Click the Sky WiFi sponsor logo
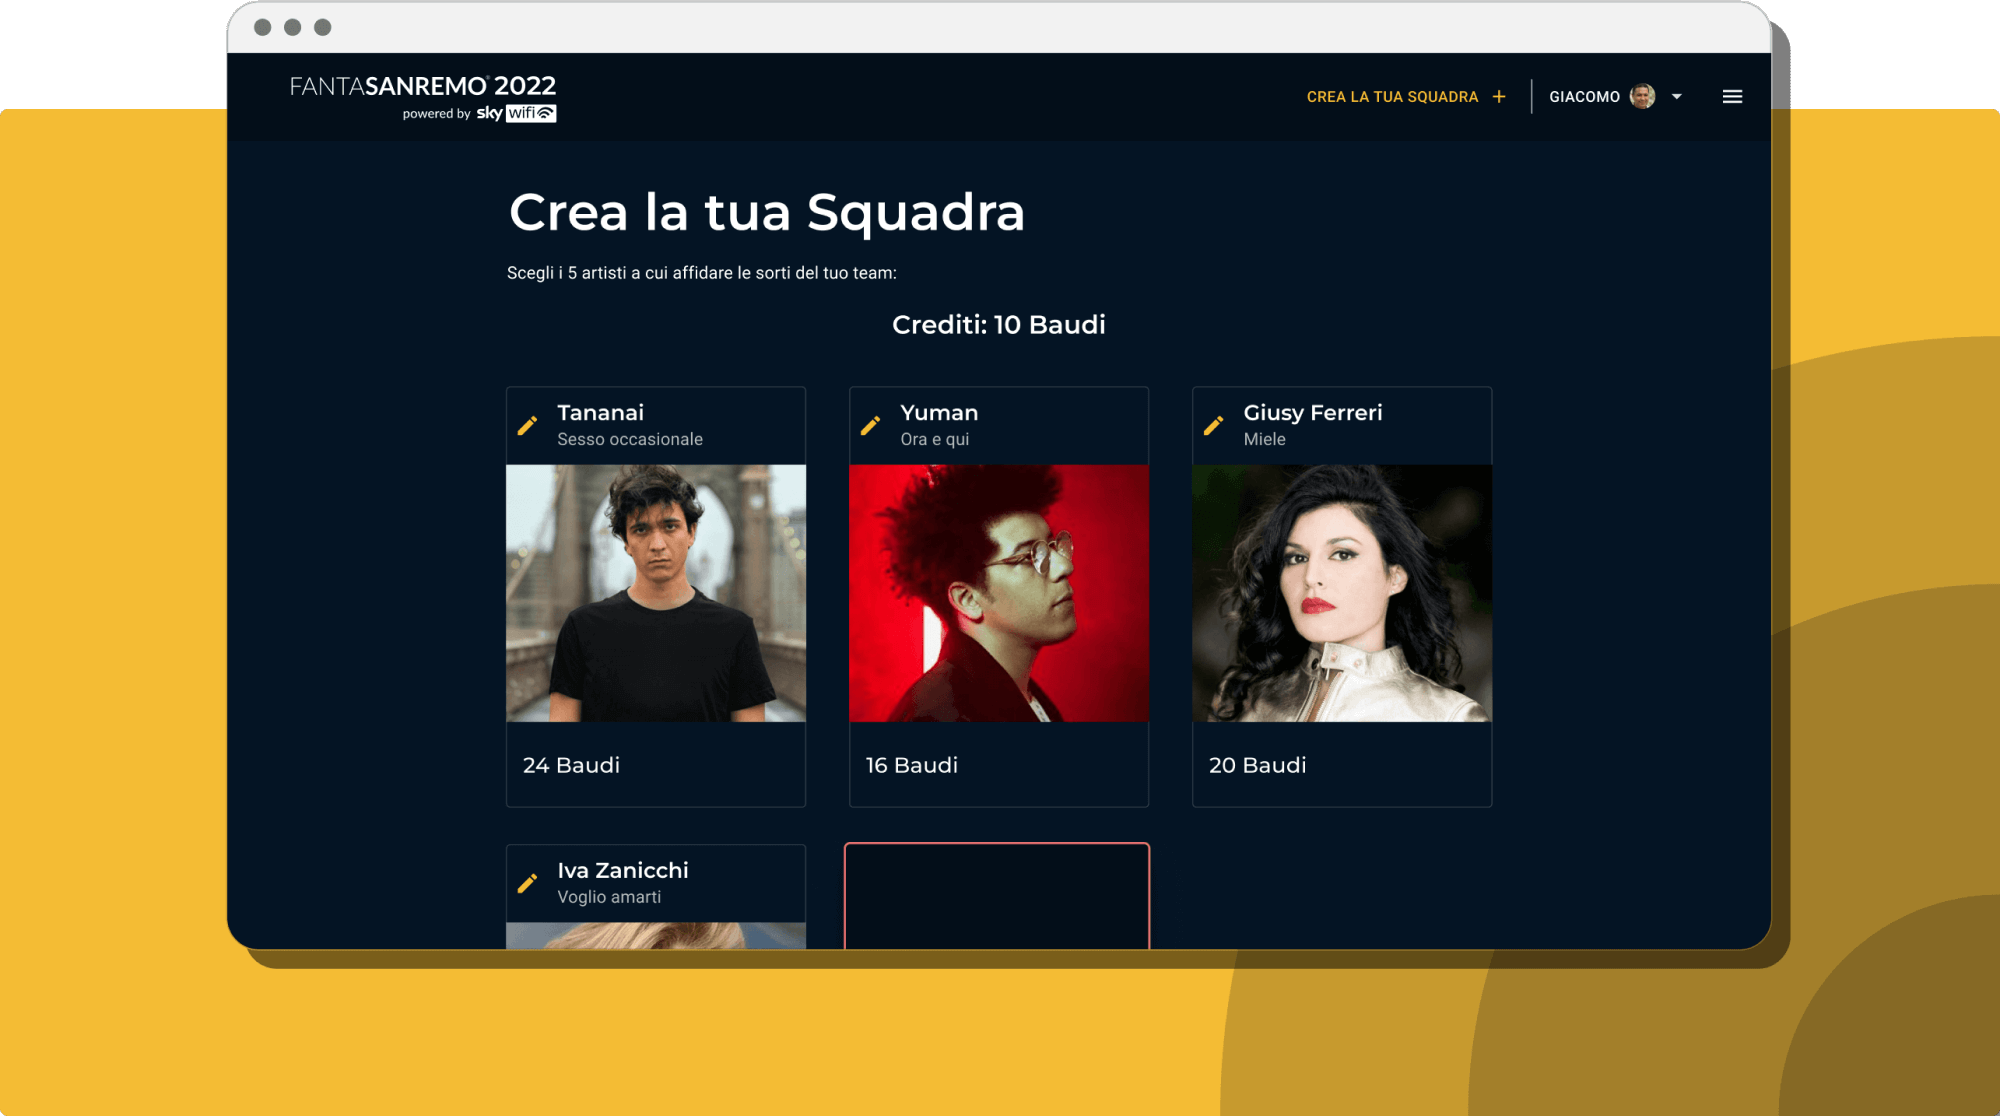Image resolution: width=2000 pixels, height=1116 pixels. pyautogui.click(x=516, y=113)
